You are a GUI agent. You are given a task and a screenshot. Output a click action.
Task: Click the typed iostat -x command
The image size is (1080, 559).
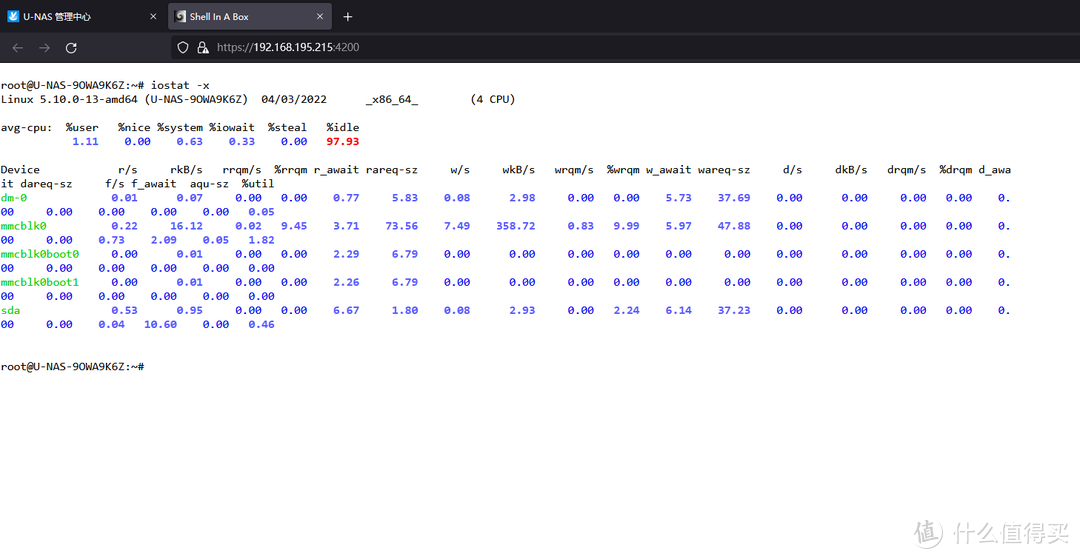[180, 85]
